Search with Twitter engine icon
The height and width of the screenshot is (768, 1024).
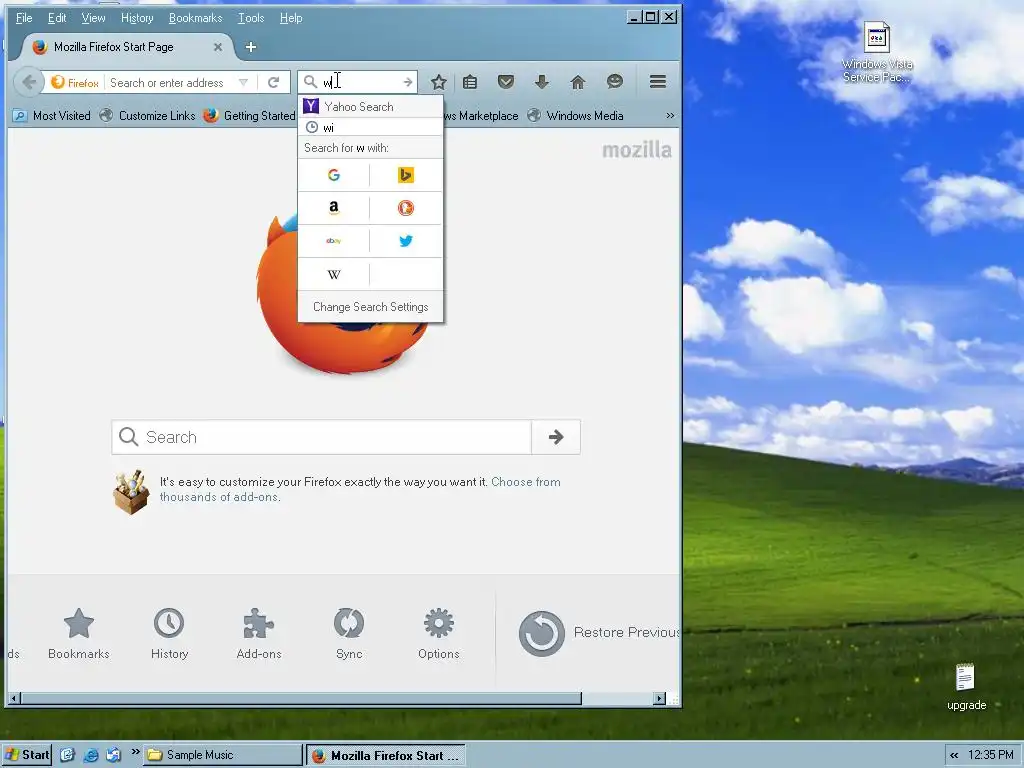(x=406, y=241)
